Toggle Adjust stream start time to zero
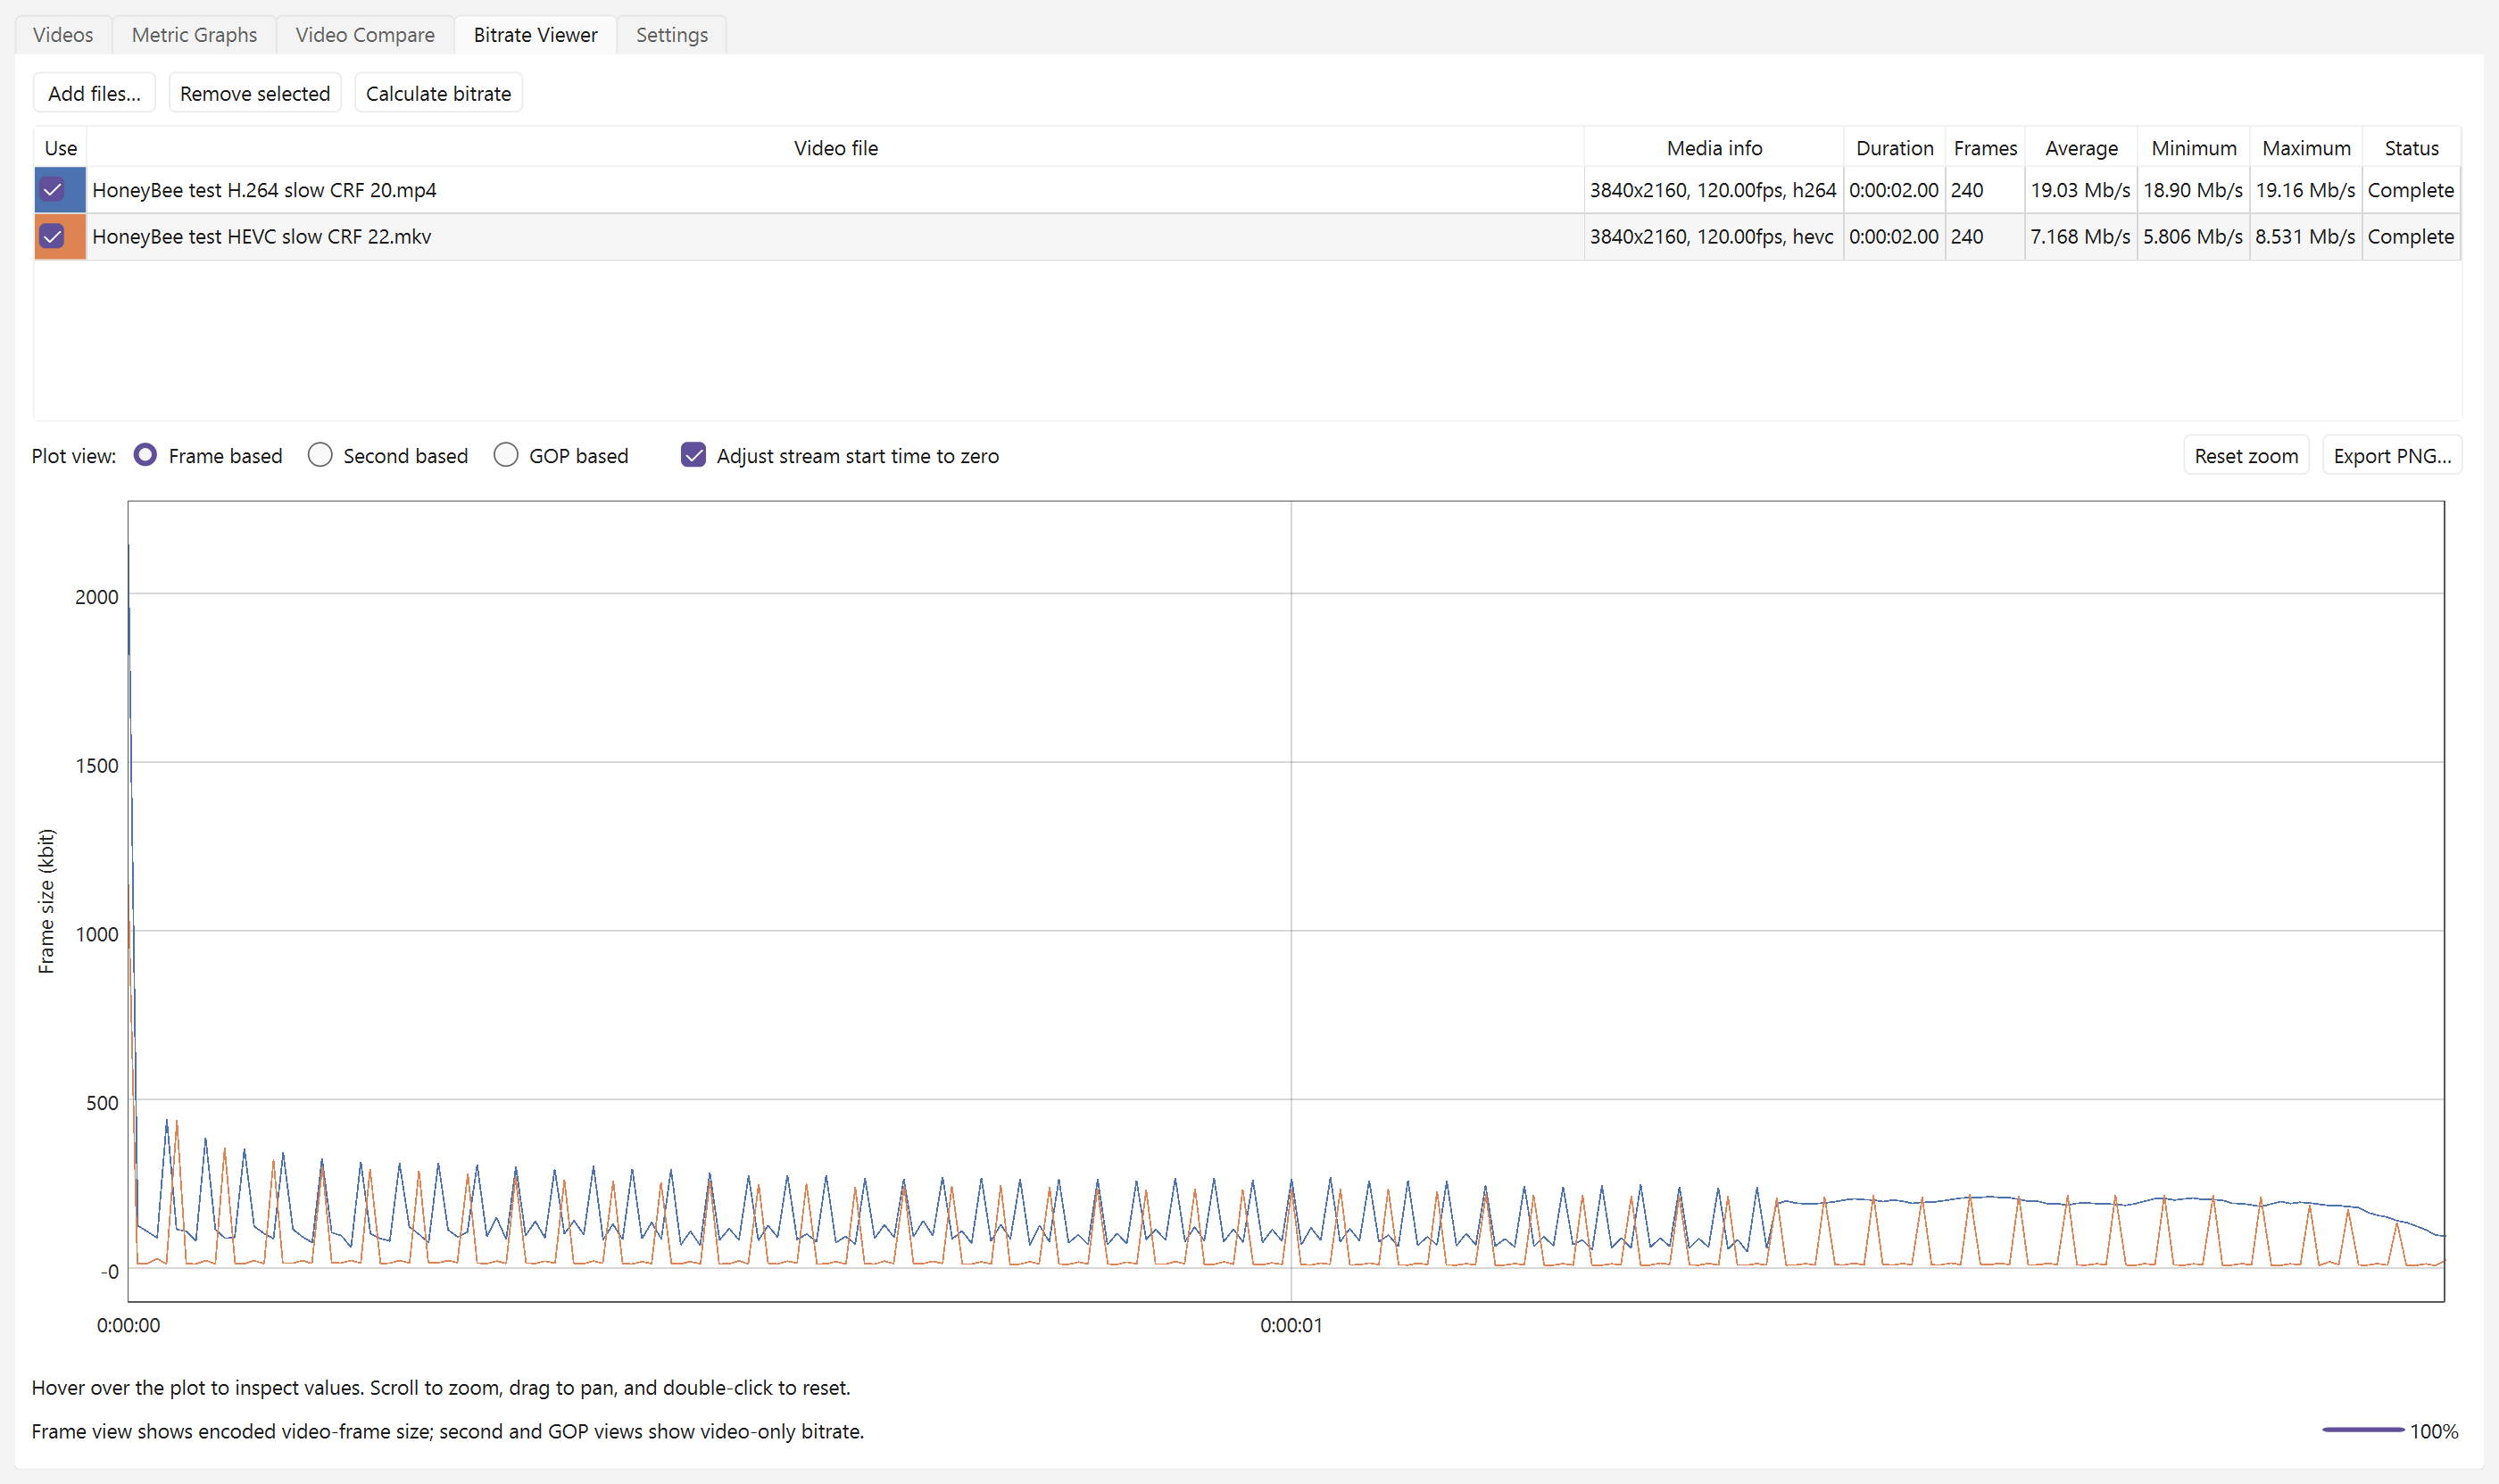 (x=693, y=456)
